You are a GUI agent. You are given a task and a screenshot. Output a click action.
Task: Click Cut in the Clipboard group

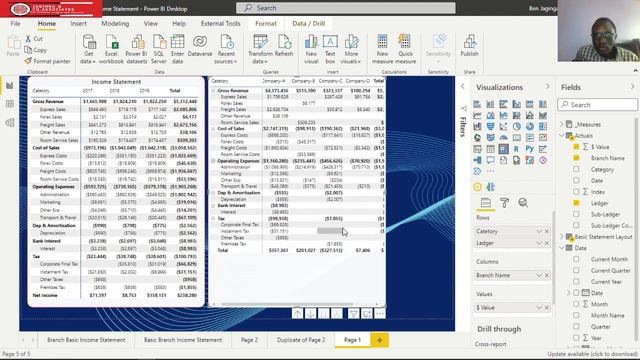(x=34, y=39)
